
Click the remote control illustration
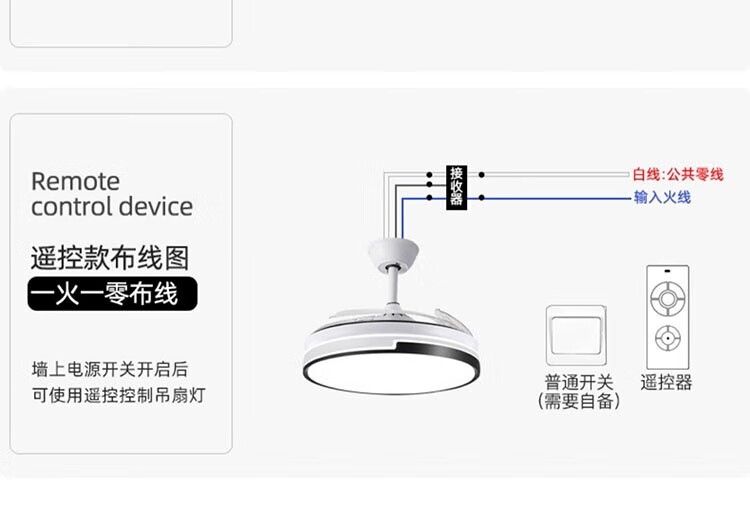pos(668,317)
